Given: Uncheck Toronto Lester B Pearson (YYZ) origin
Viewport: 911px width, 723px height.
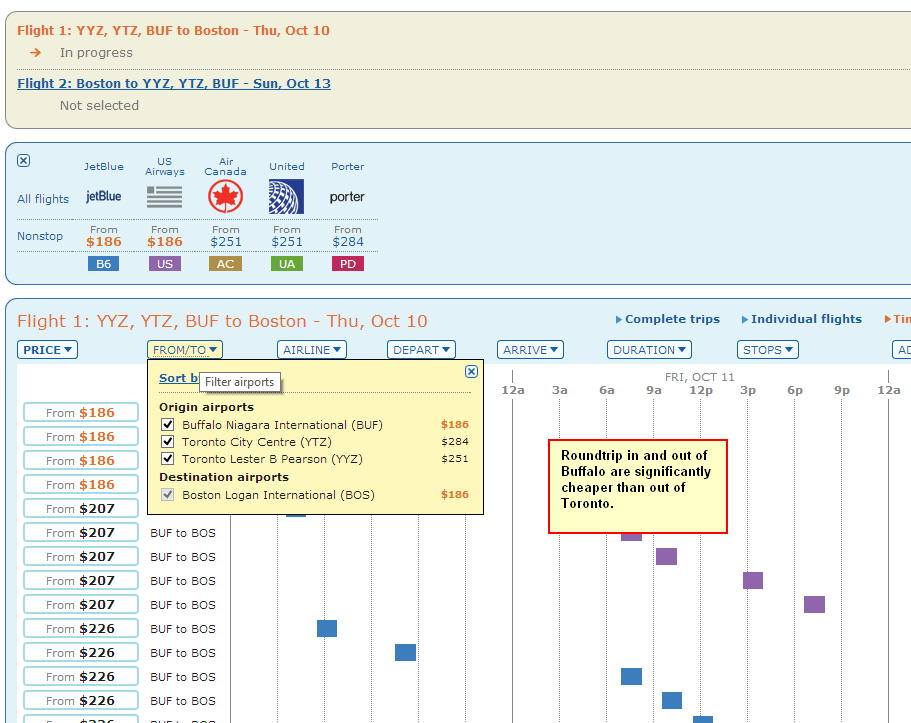Looking at the screenshot, I should [167, 459].
